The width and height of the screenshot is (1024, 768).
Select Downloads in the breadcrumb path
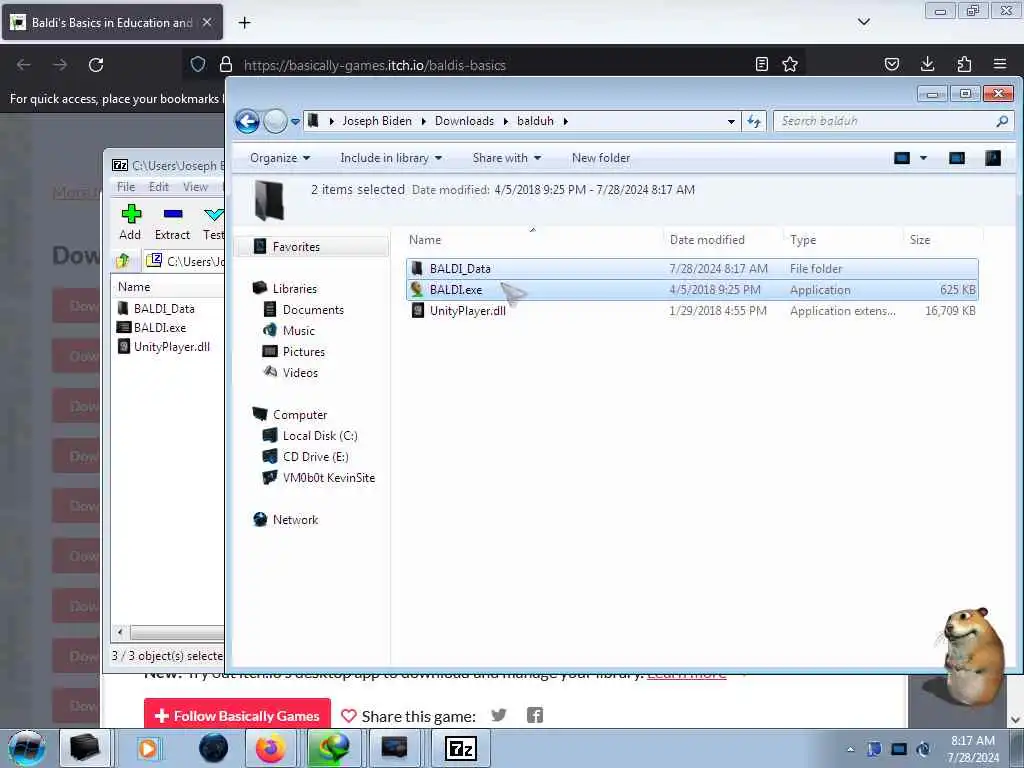[464, 121]
